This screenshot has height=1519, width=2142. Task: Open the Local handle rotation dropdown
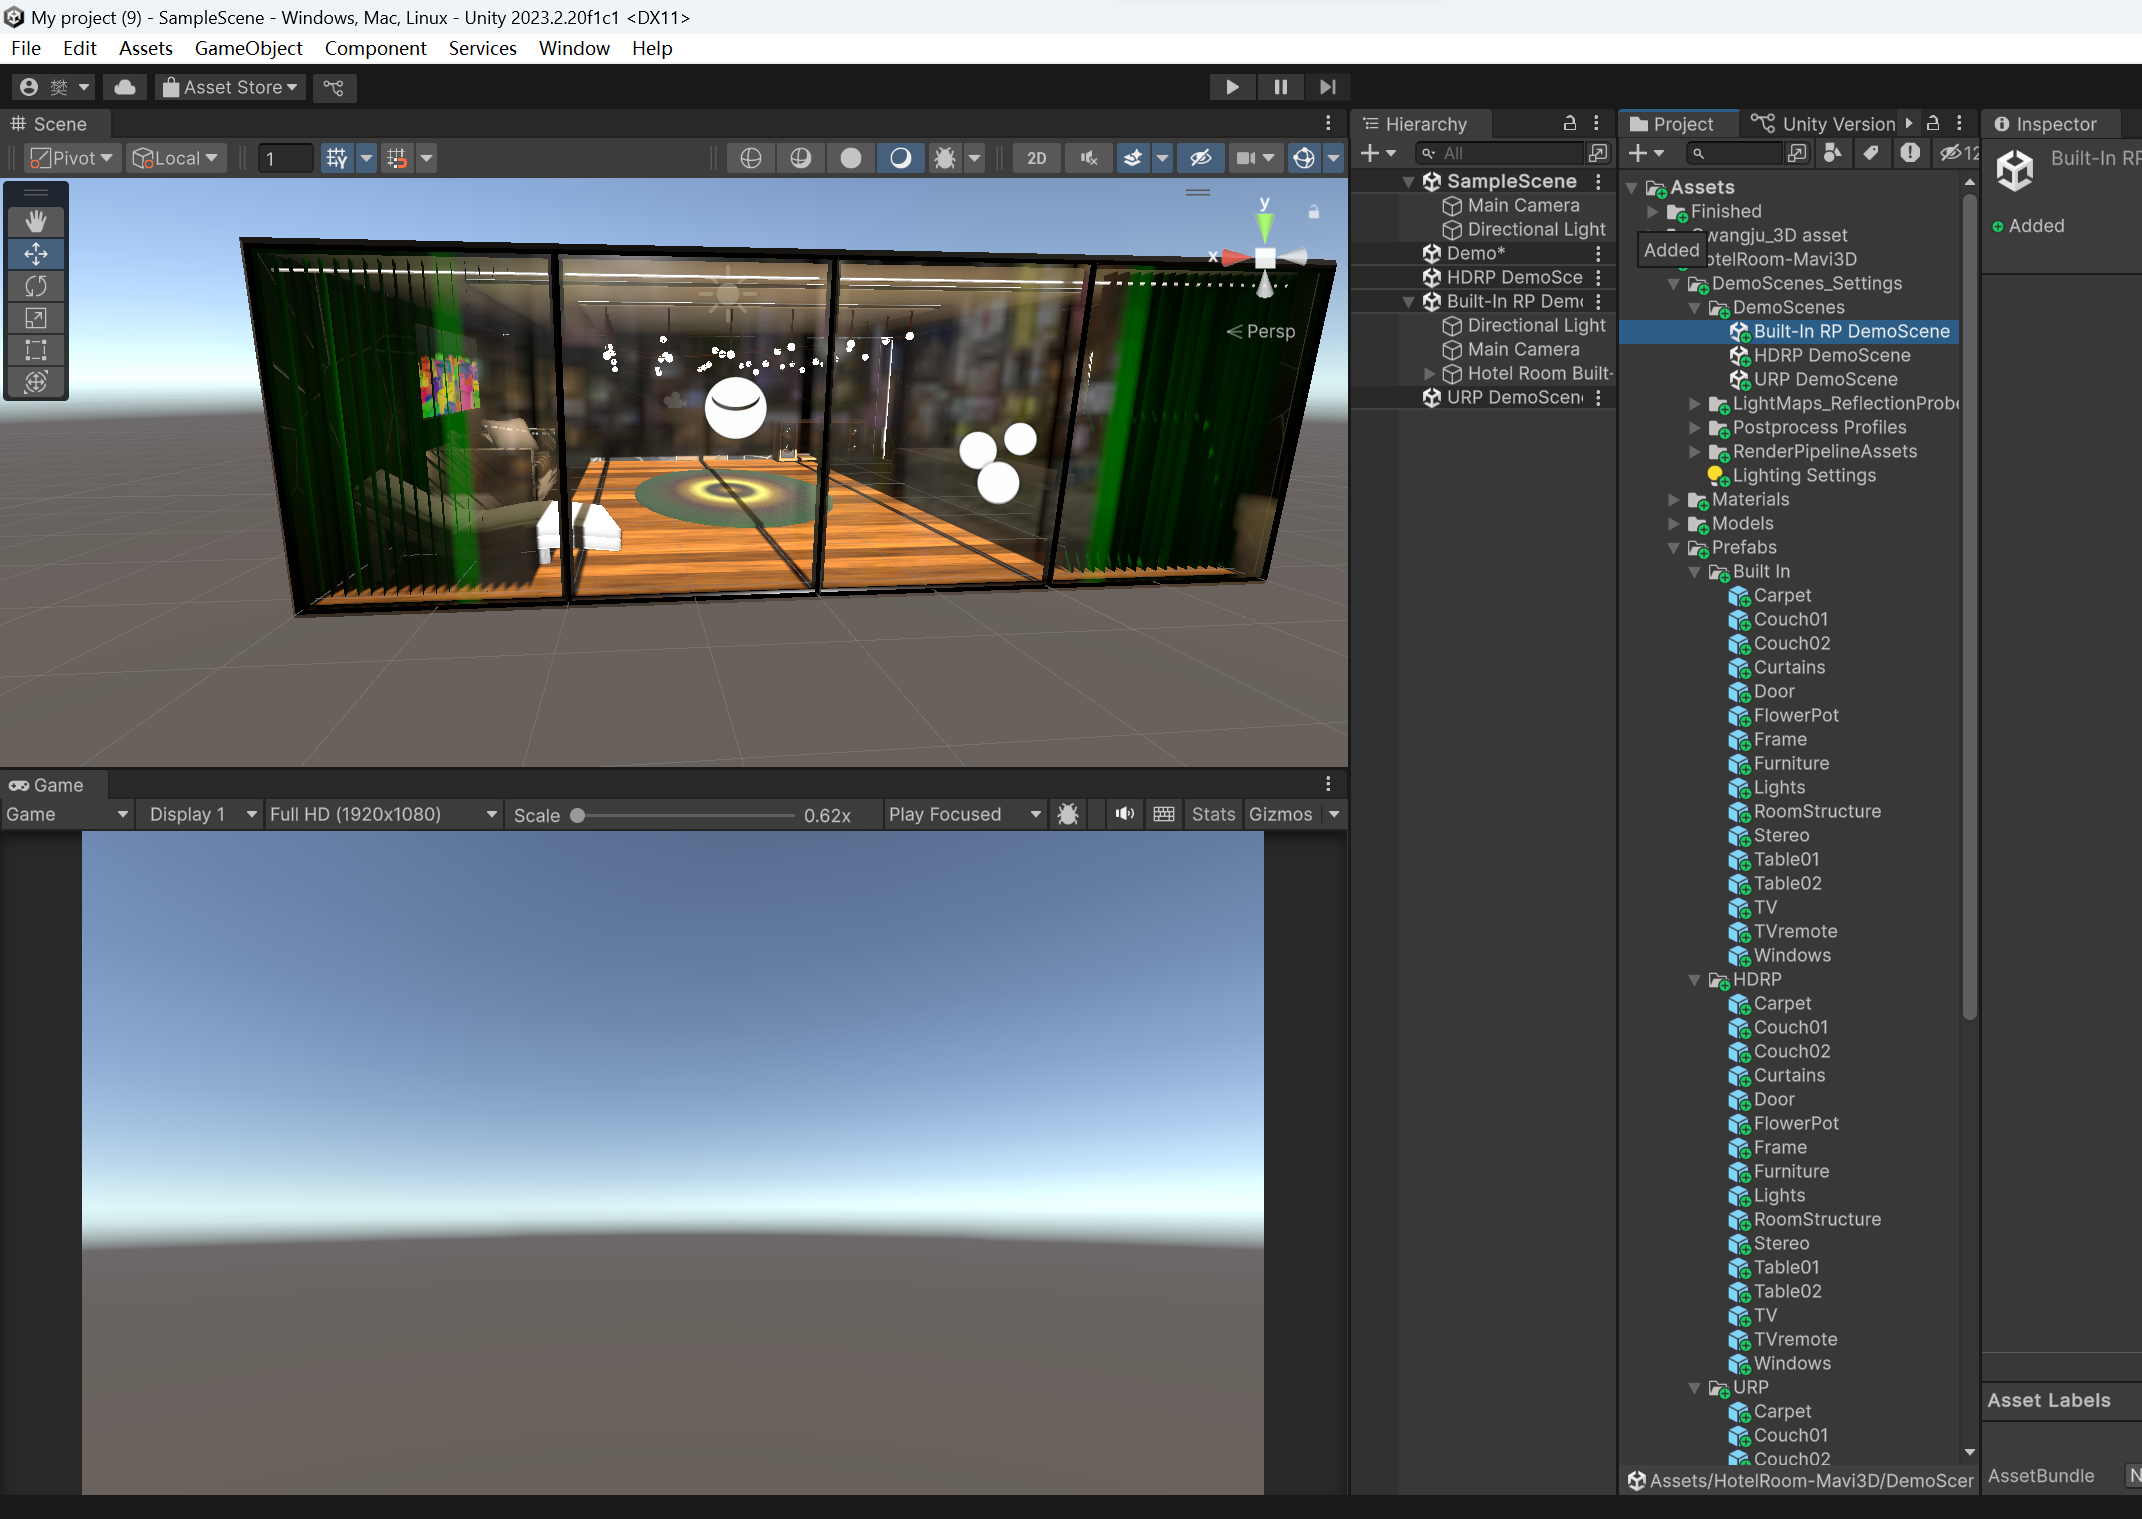click(176, 158)
